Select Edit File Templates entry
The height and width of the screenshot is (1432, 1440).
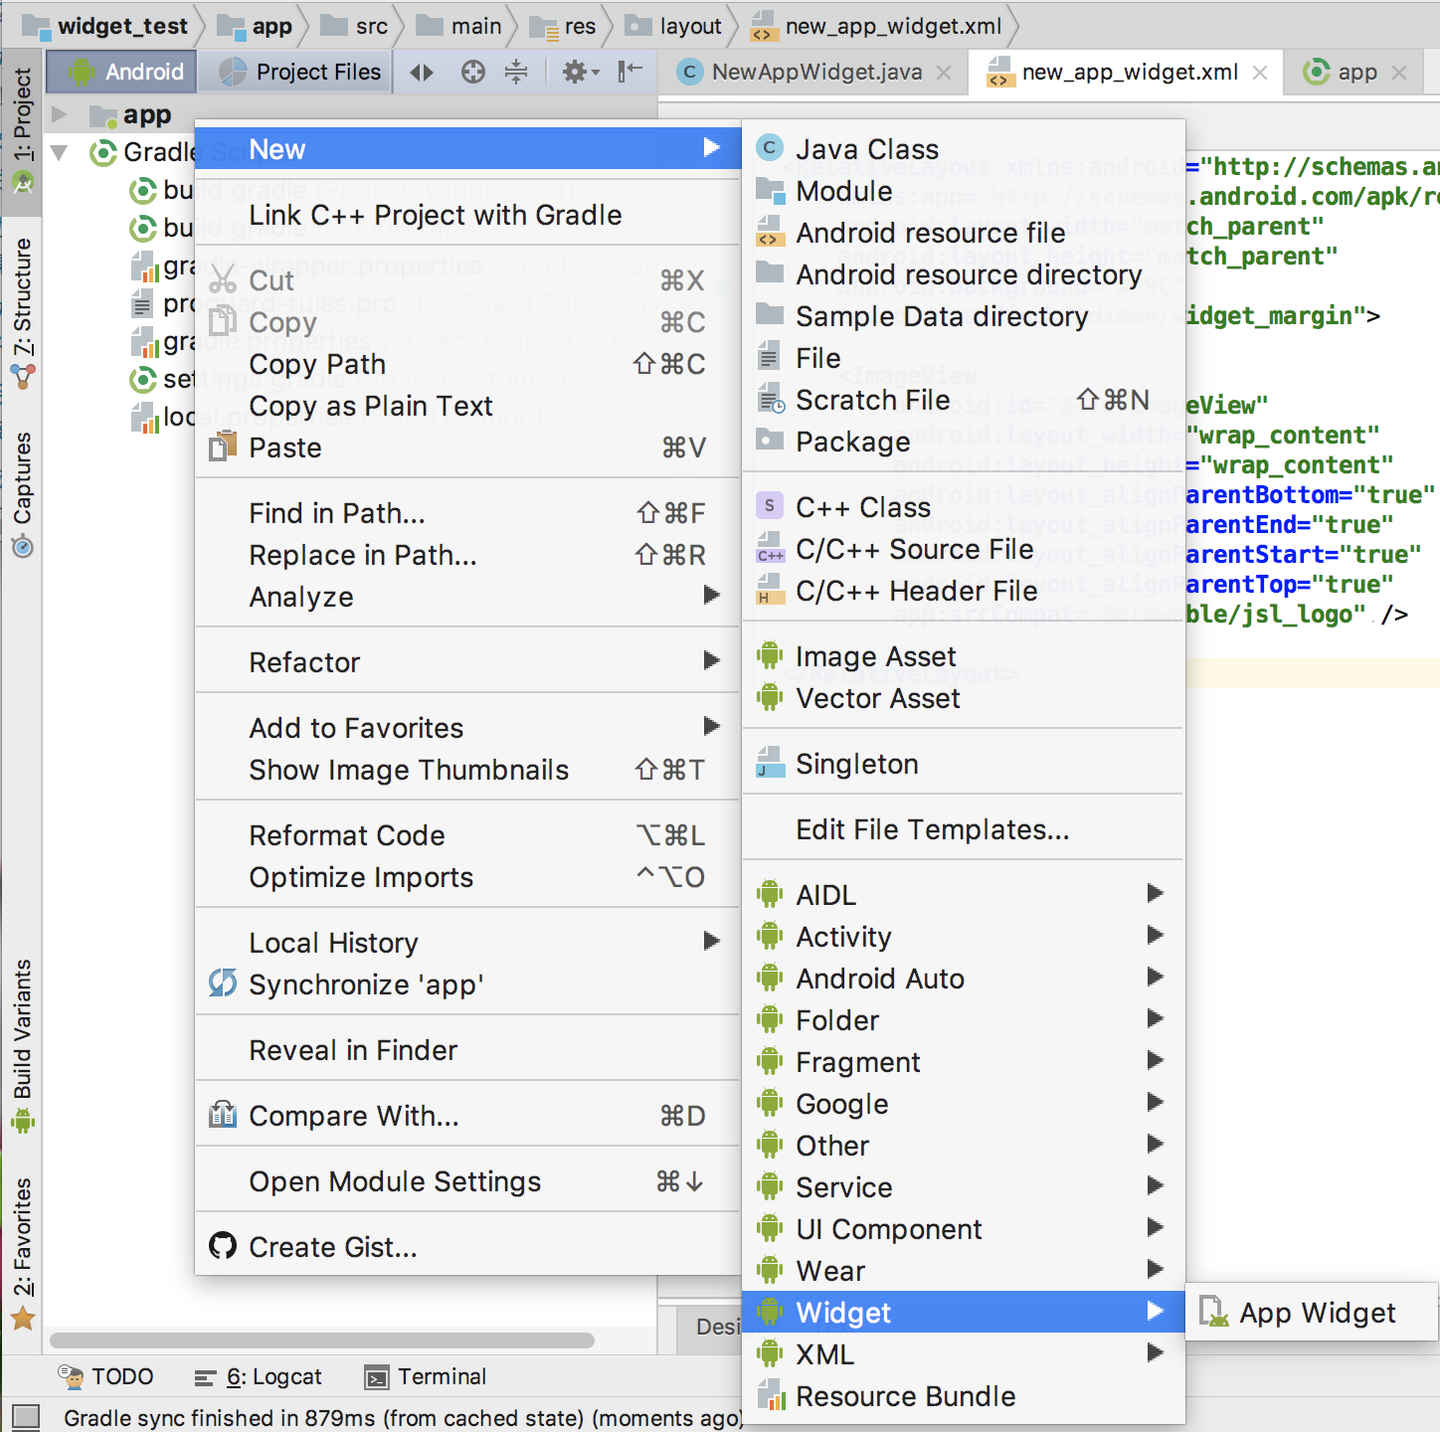click(x=963, y=829)
